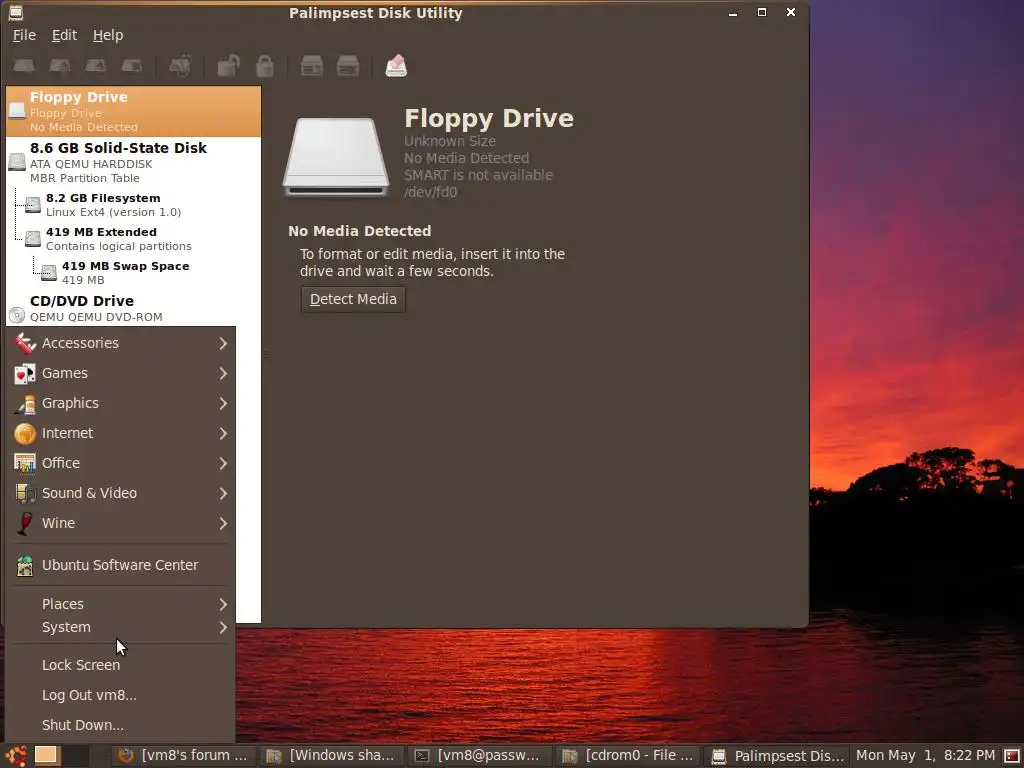1024x768 pixels.
Task: Click the panel clock showing 8:22 PM
Action: tap(925, 756)
